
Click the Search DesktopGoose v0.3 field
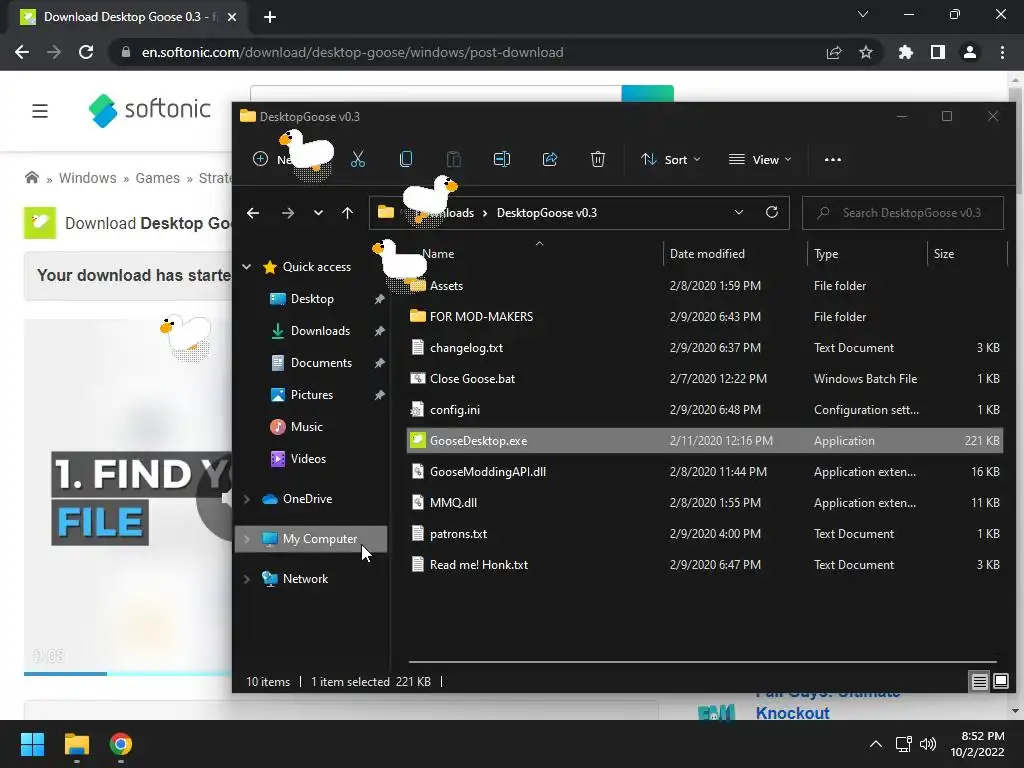tap(903, 213)
